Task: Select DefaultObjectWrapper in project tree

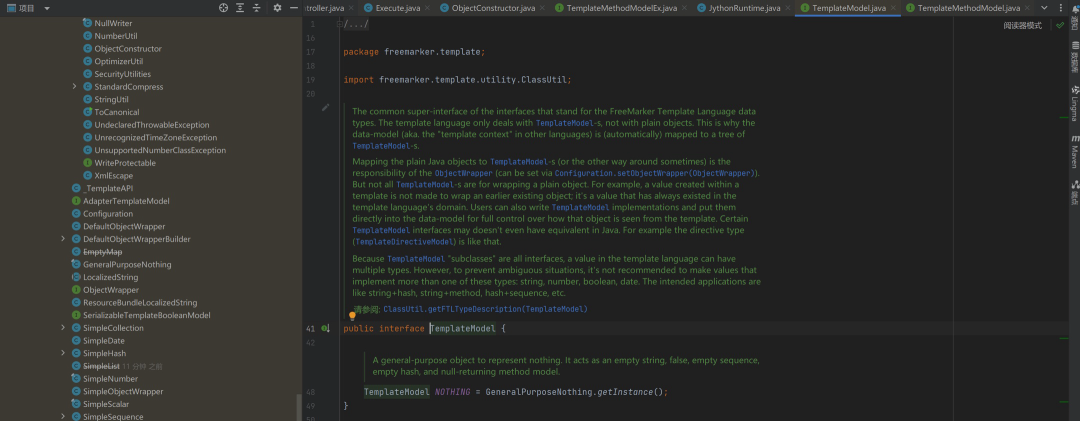Action: coord(124,227)
